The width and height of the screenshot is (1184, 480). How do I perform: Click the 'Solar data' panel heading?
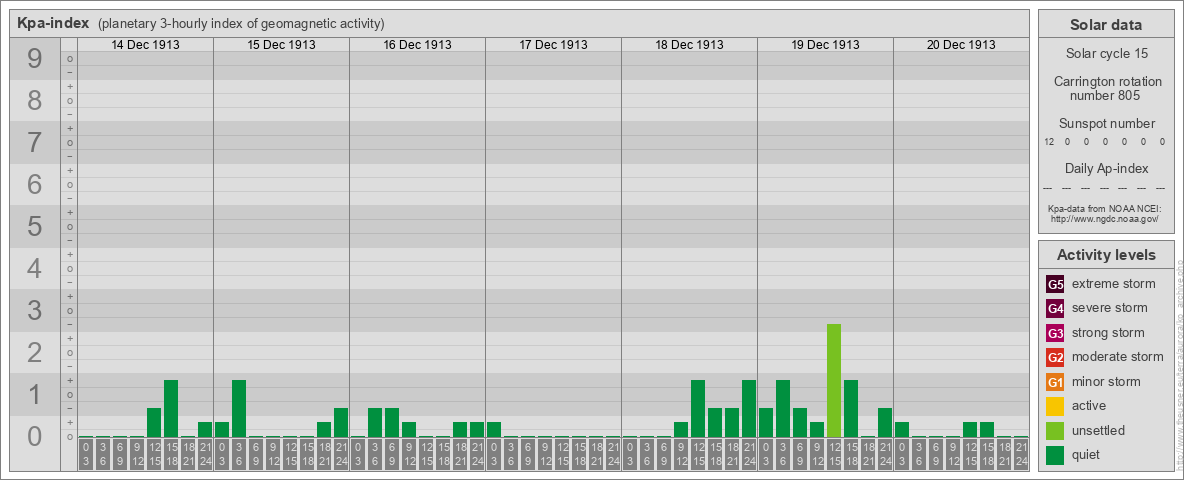point(1106,25)
